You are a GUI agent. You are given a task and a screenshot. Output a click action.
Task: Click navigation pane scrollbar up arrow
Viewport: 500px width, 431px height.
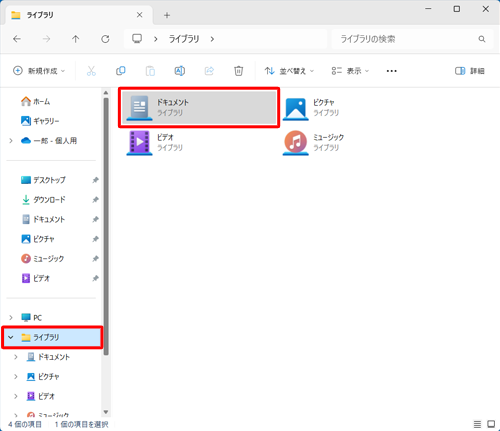click(106, 93)
